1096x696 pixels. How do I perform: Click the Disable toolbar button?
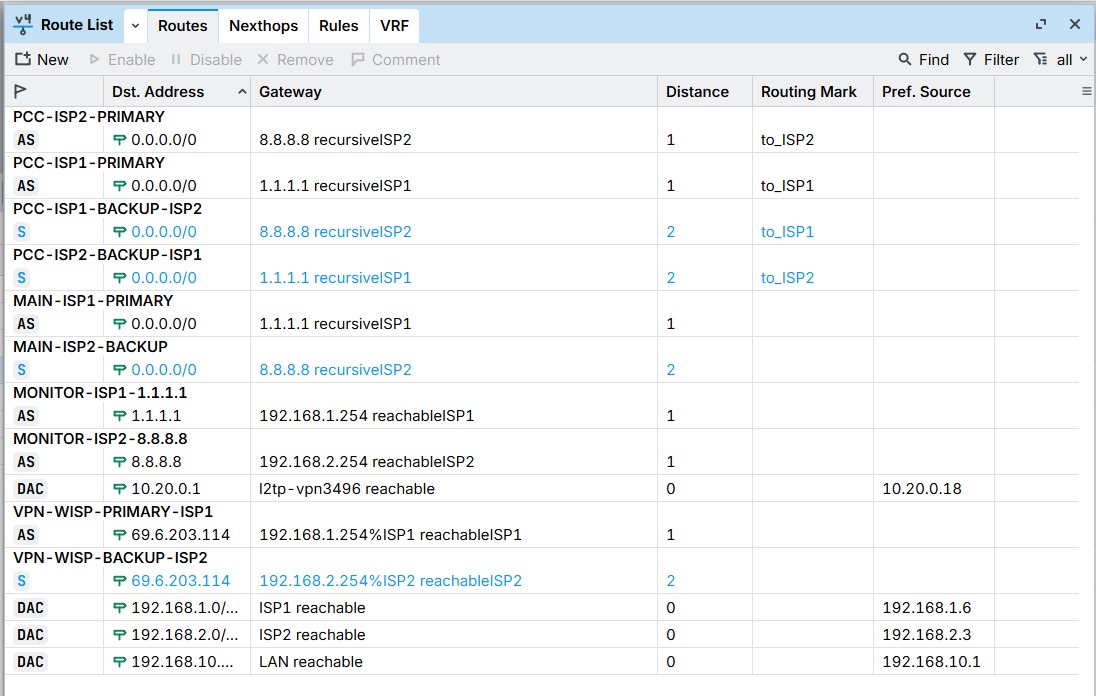click(206, 59)
